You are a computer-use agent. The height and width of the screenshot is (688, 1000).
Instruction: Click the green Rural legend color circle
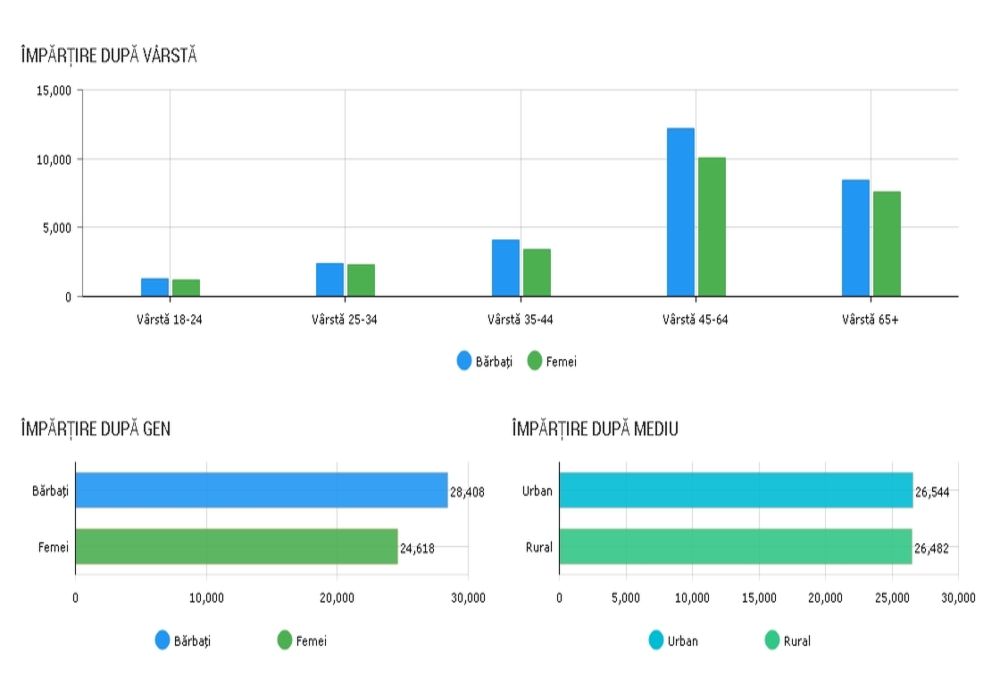coord(772,641)
